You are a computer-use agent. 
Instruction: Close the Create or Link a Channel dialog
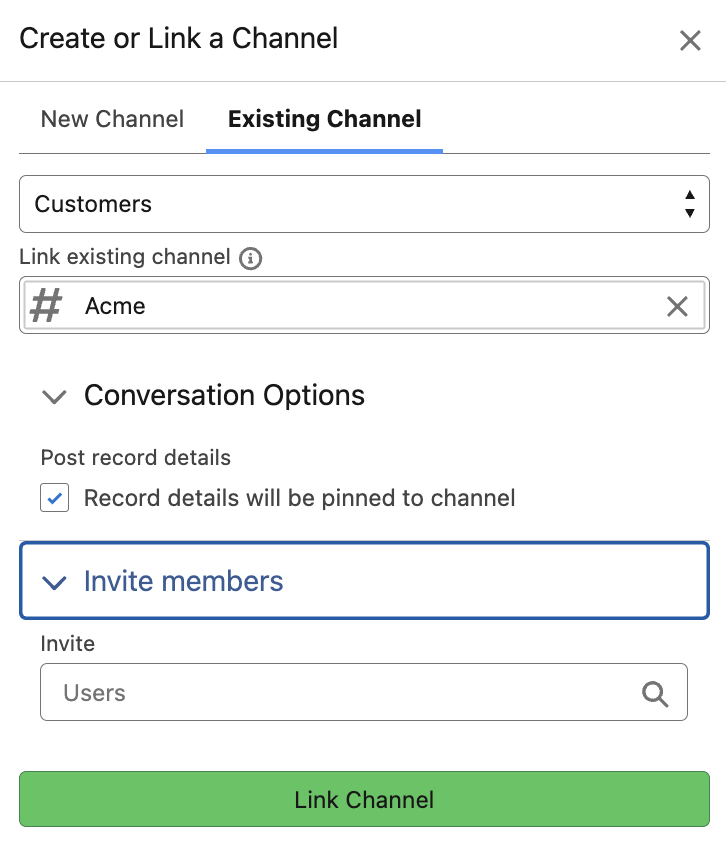click(690, 40)
